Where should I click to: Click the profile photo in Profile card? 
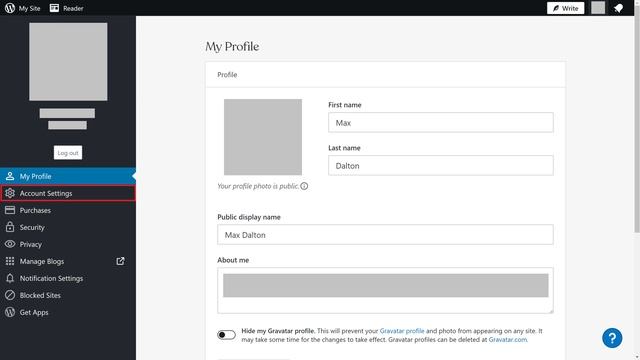point(263,137)
